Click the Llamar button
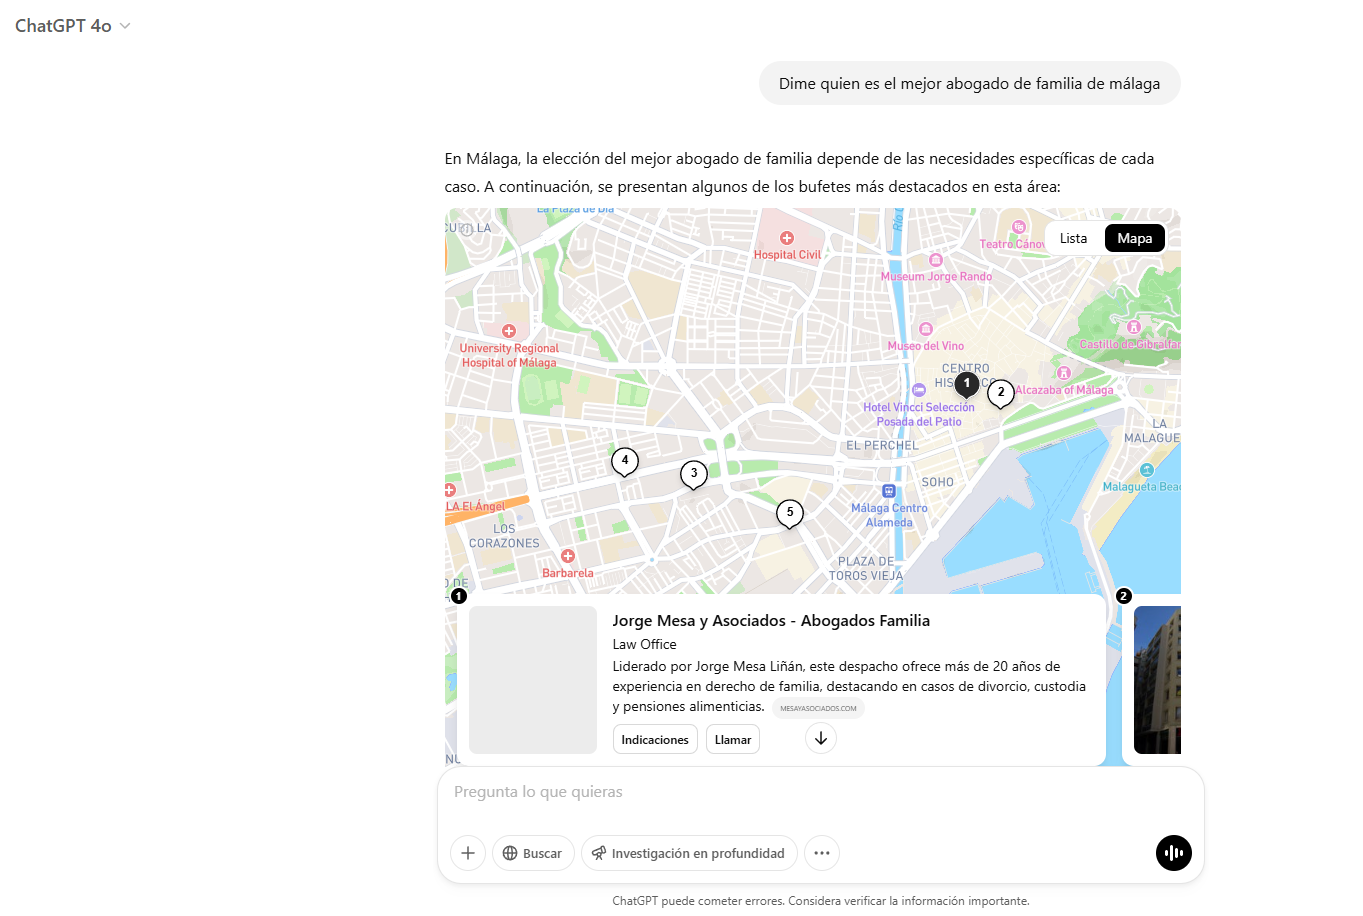The height and width of the screenshot is (916, 1363). [733, 740]
